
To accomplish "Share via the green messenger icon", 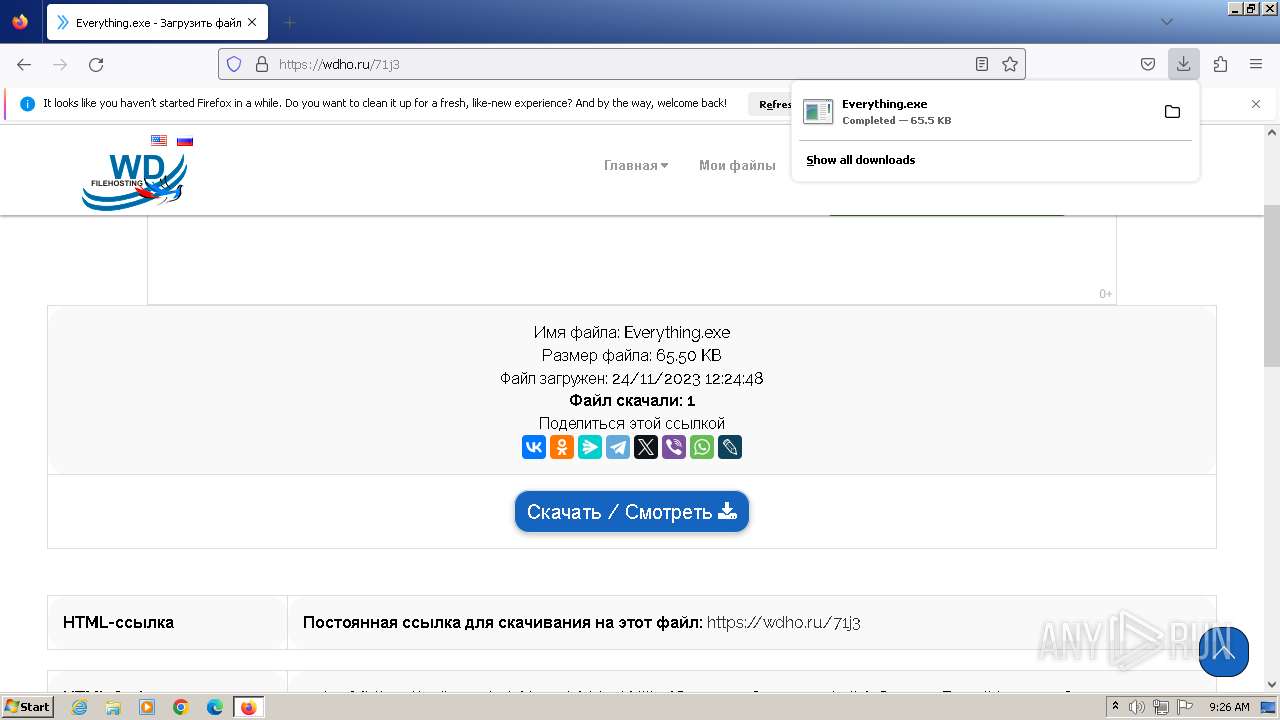I will pyautogui.click(x=590, y=447).
